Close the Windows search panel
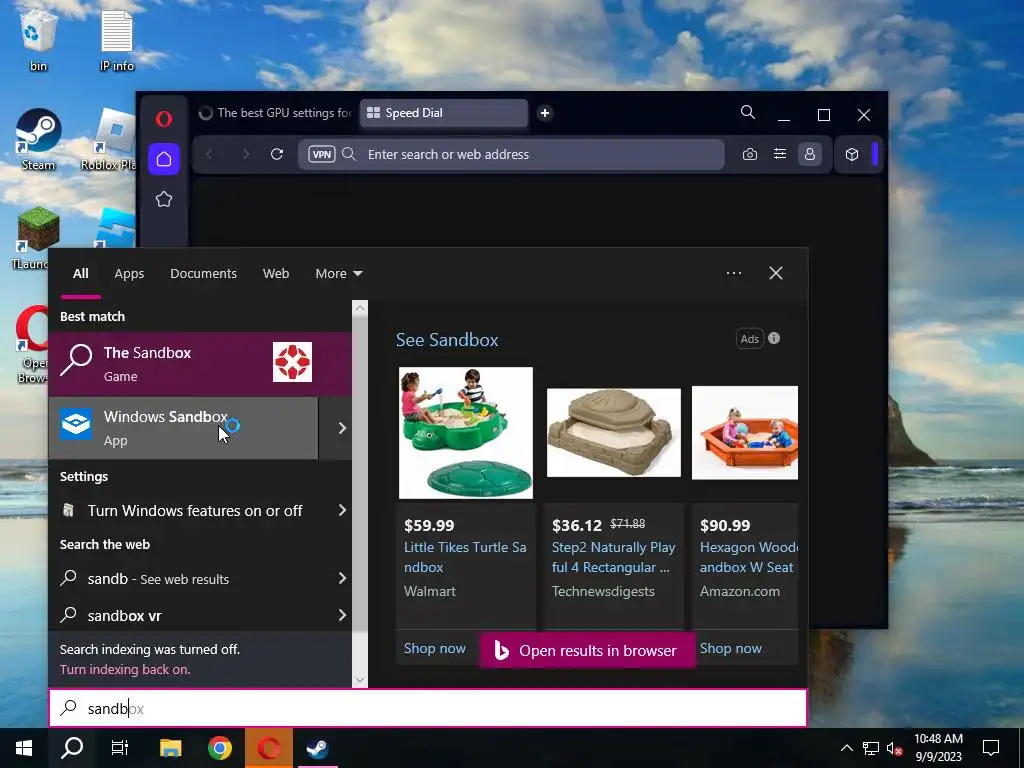The height and width of the screenshot is (768, 1024). point(775,273)
